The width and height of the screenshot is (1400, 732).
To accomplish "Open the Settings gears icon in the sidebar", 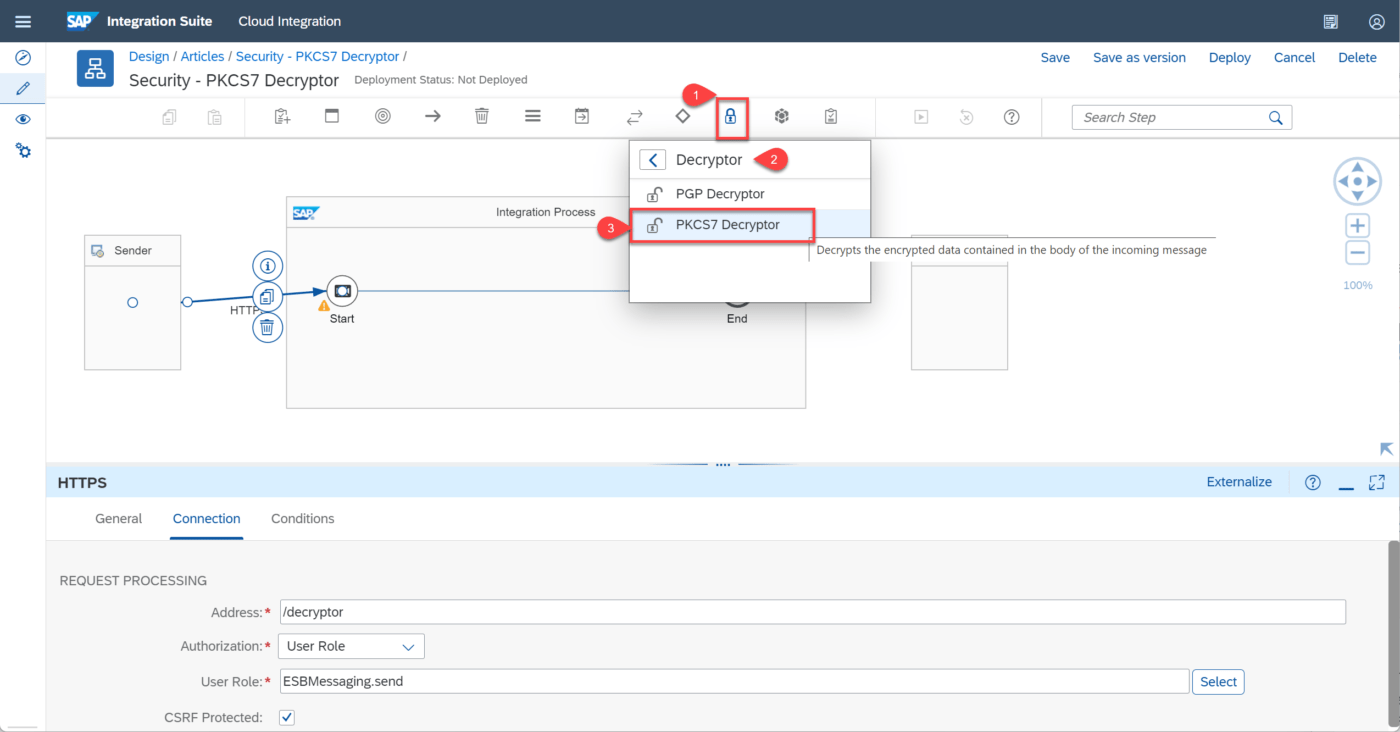I will tap(23, 150).
